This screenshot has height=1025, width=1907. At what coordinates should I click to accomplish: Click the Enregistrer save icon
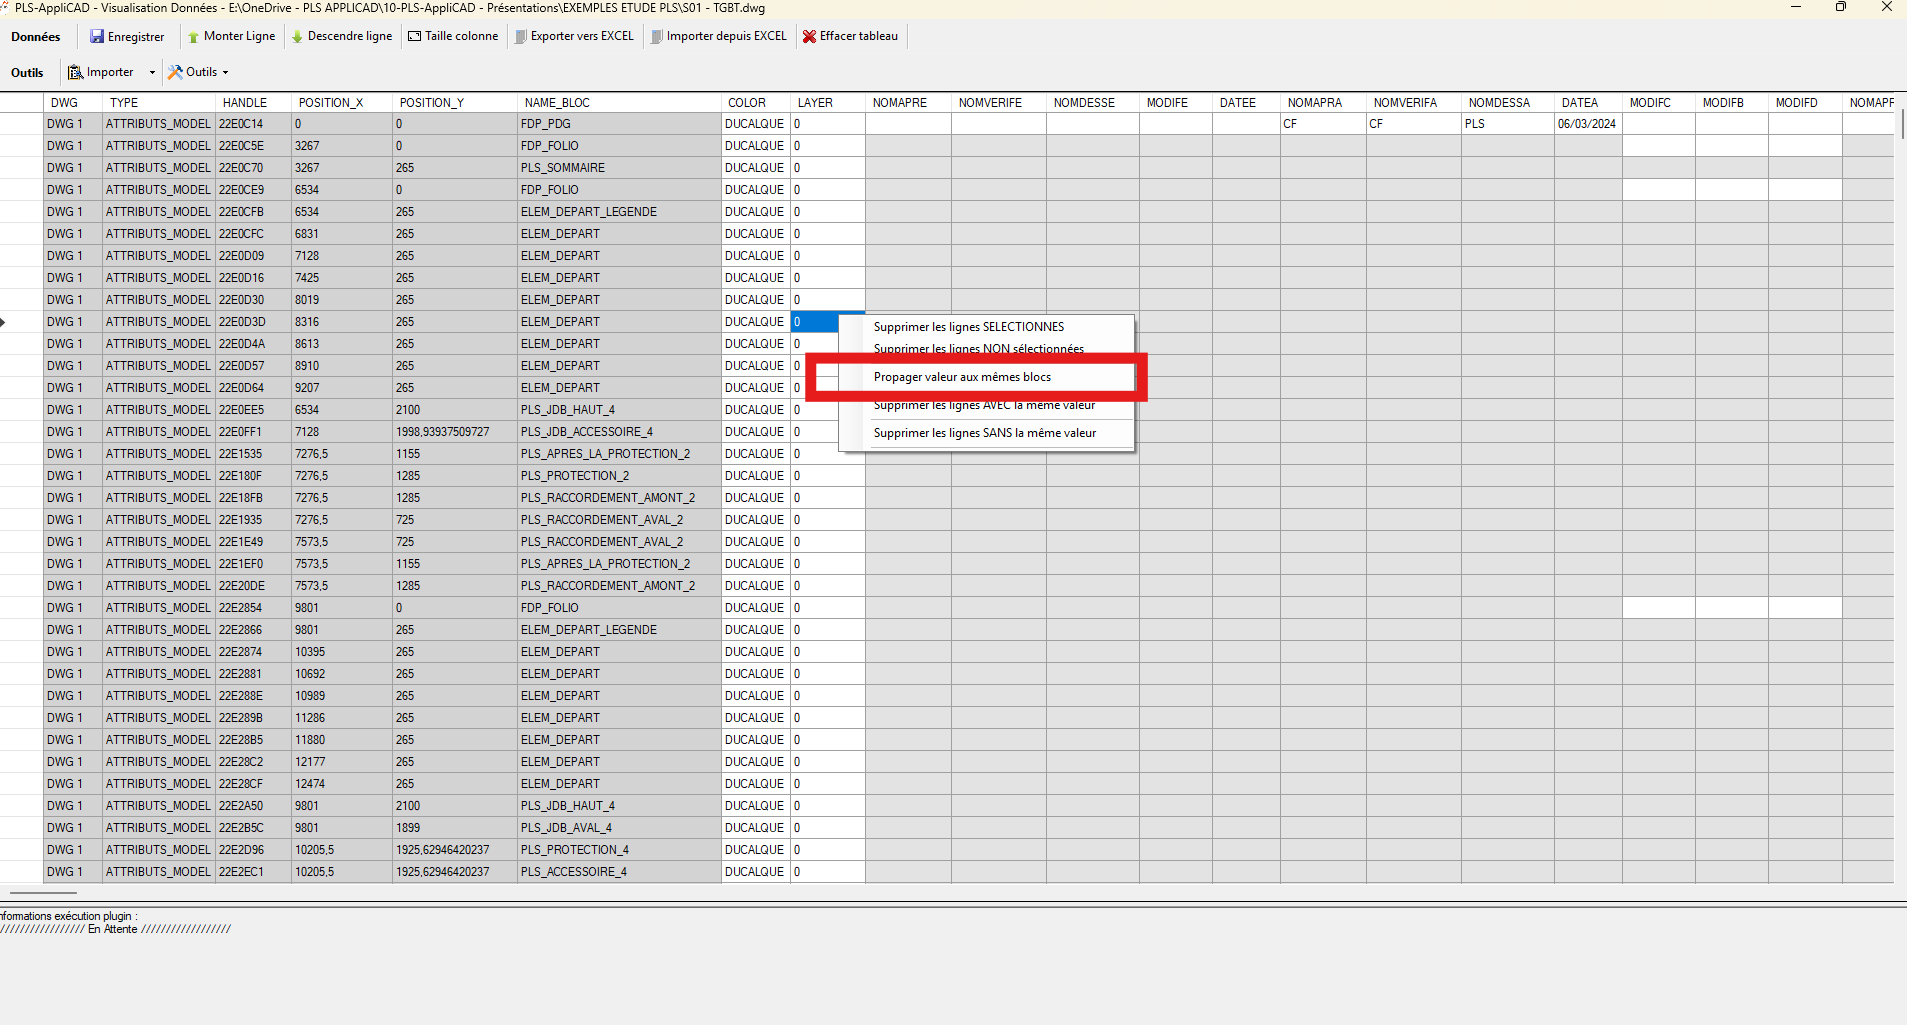(97, 37)
